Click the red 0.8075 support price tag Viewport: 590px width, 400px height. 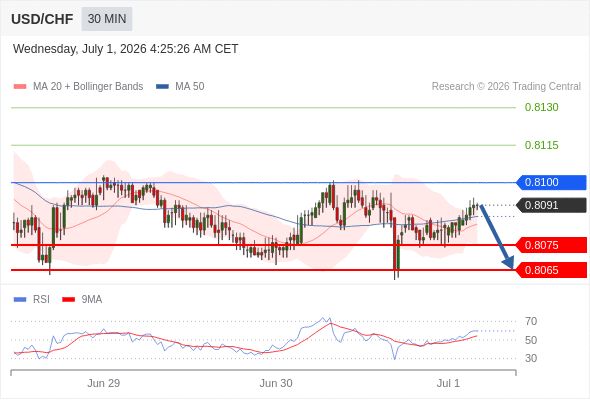pos(551,245)
